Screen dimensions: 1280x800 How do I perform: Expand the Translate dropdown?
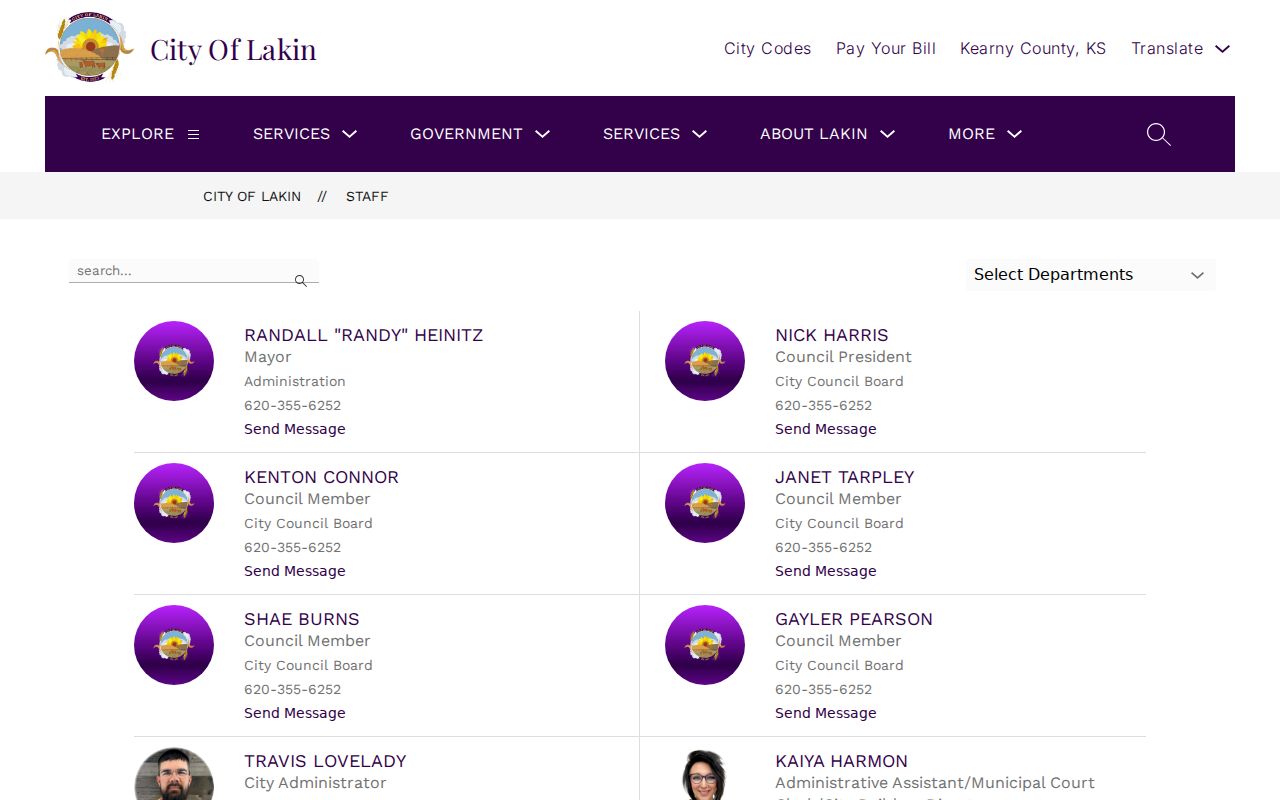[x=1180, y=48]
